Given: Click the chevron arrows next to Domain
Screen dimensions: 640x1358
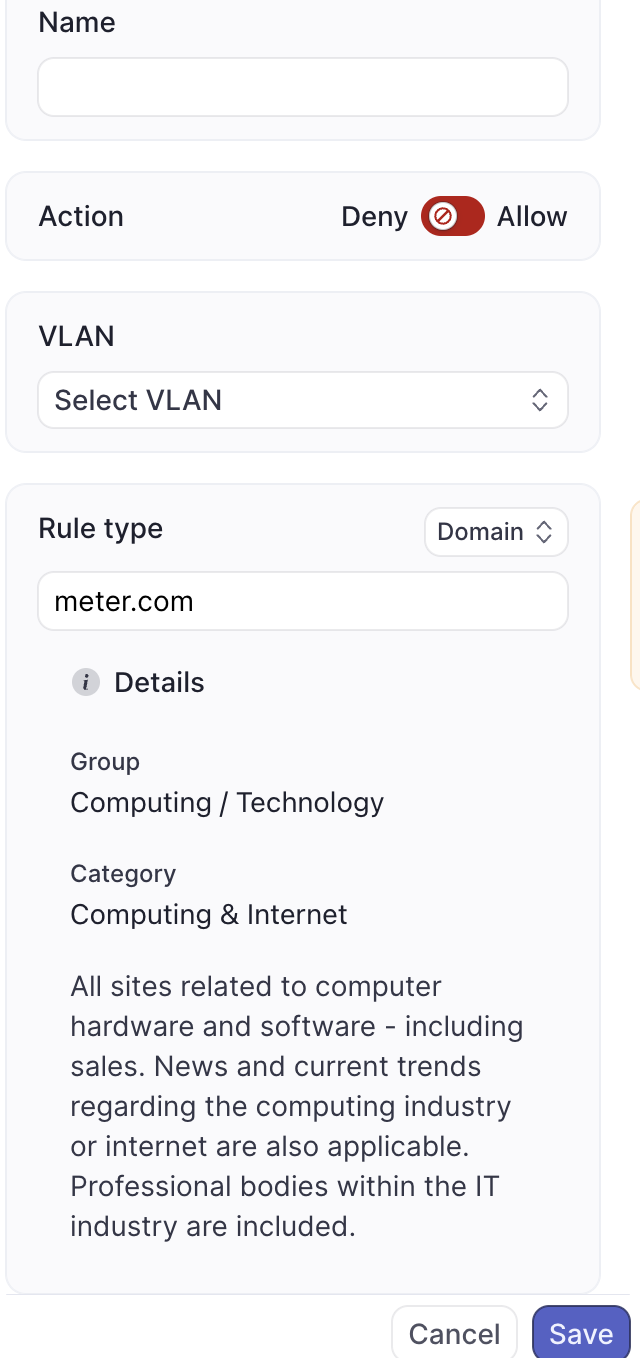Looking at the screenshot, I should pyautogui.click(x=545, y=532).
